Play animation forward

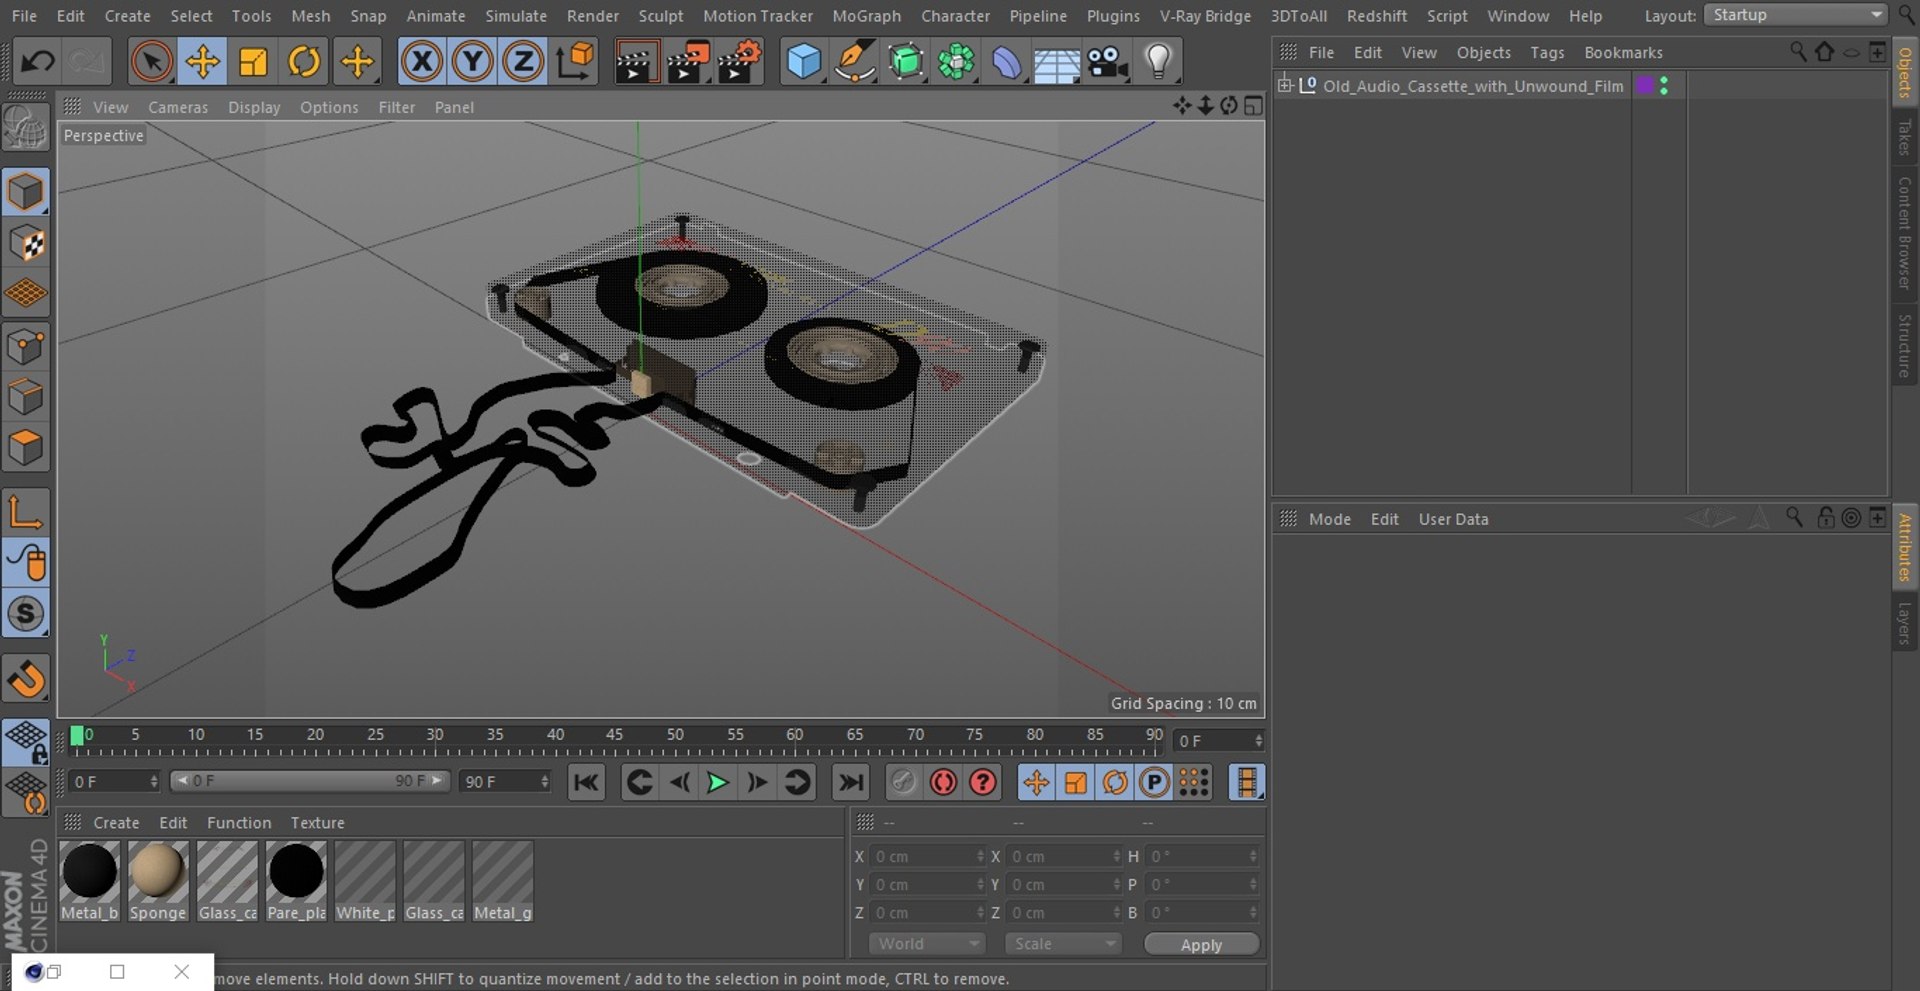coord(717,782)
